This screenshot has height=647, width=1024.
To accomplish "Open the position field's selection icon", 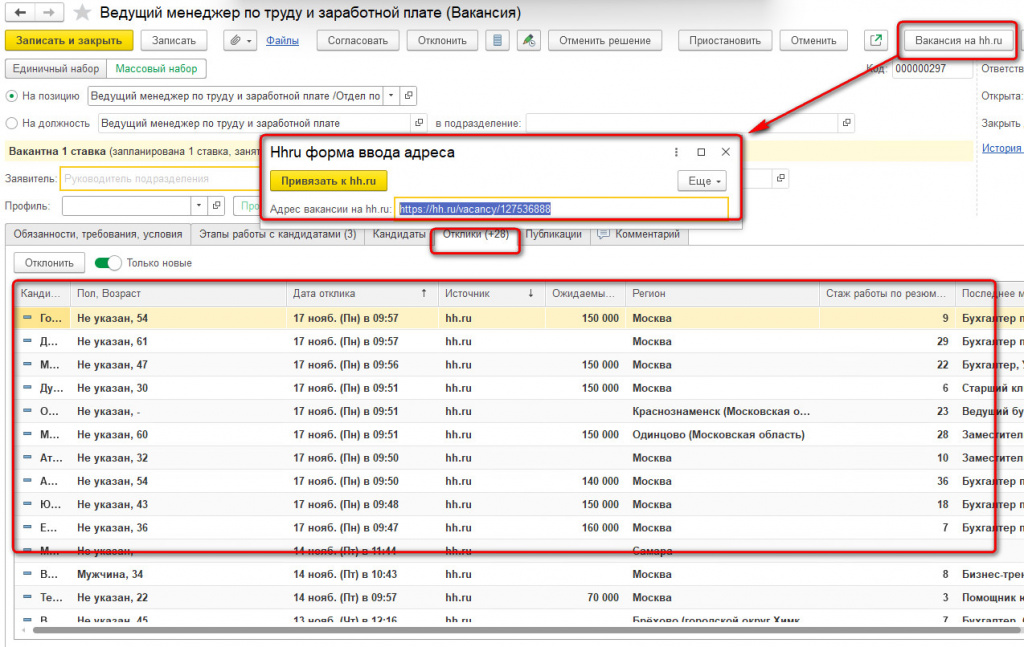I will (x=409, y=96).
